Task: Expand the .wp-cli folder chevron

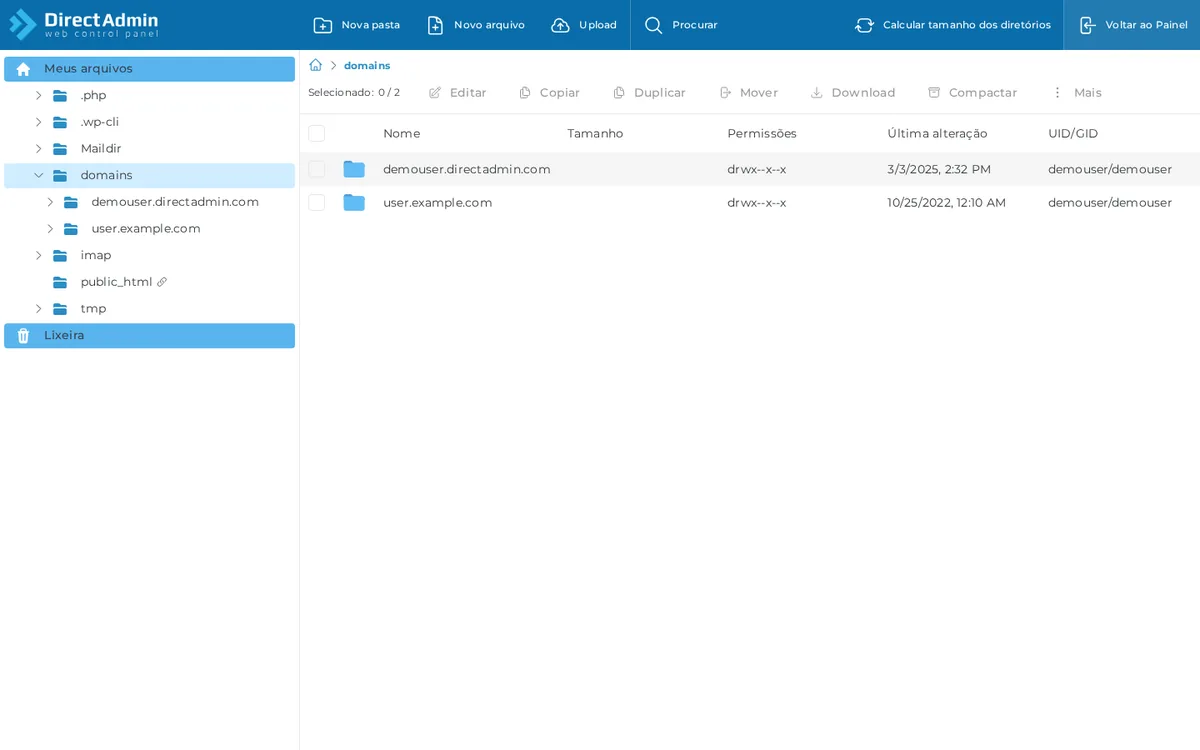Action: [39, 122]
